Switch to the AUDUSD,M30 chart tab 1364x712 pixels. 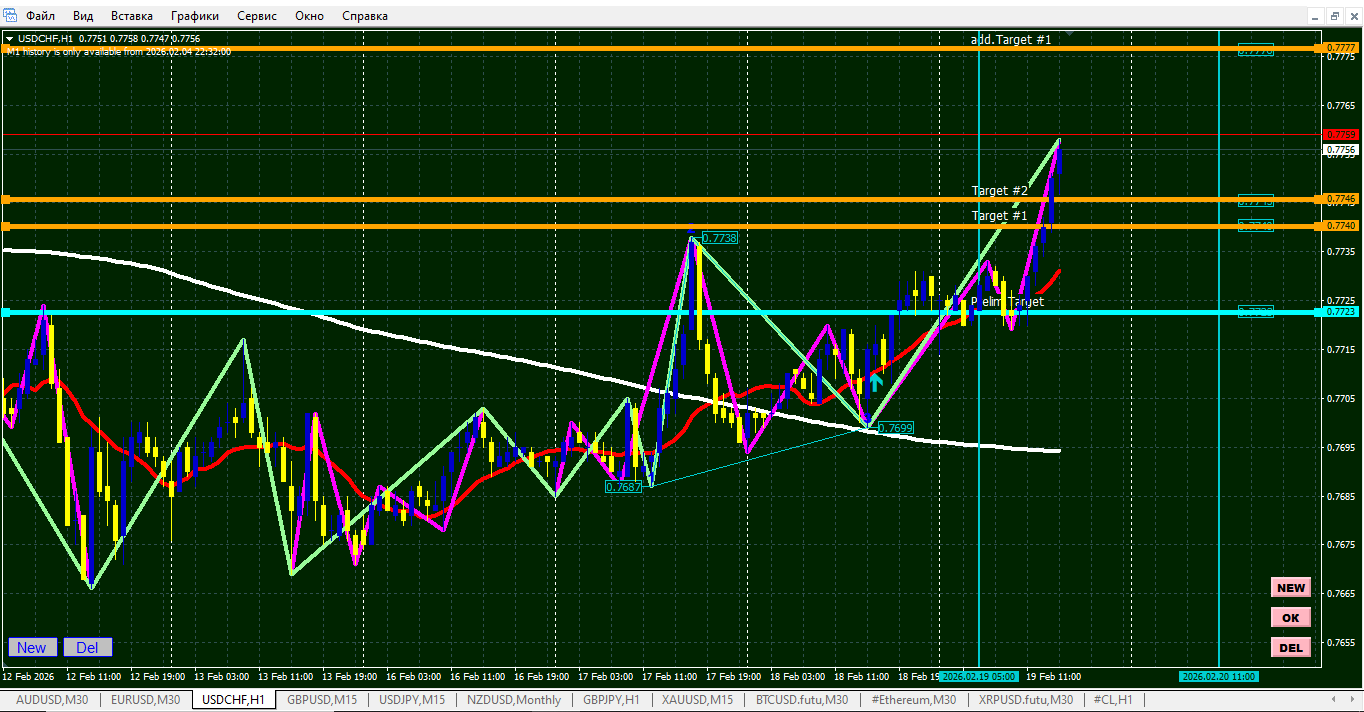[x=52, y=700]
